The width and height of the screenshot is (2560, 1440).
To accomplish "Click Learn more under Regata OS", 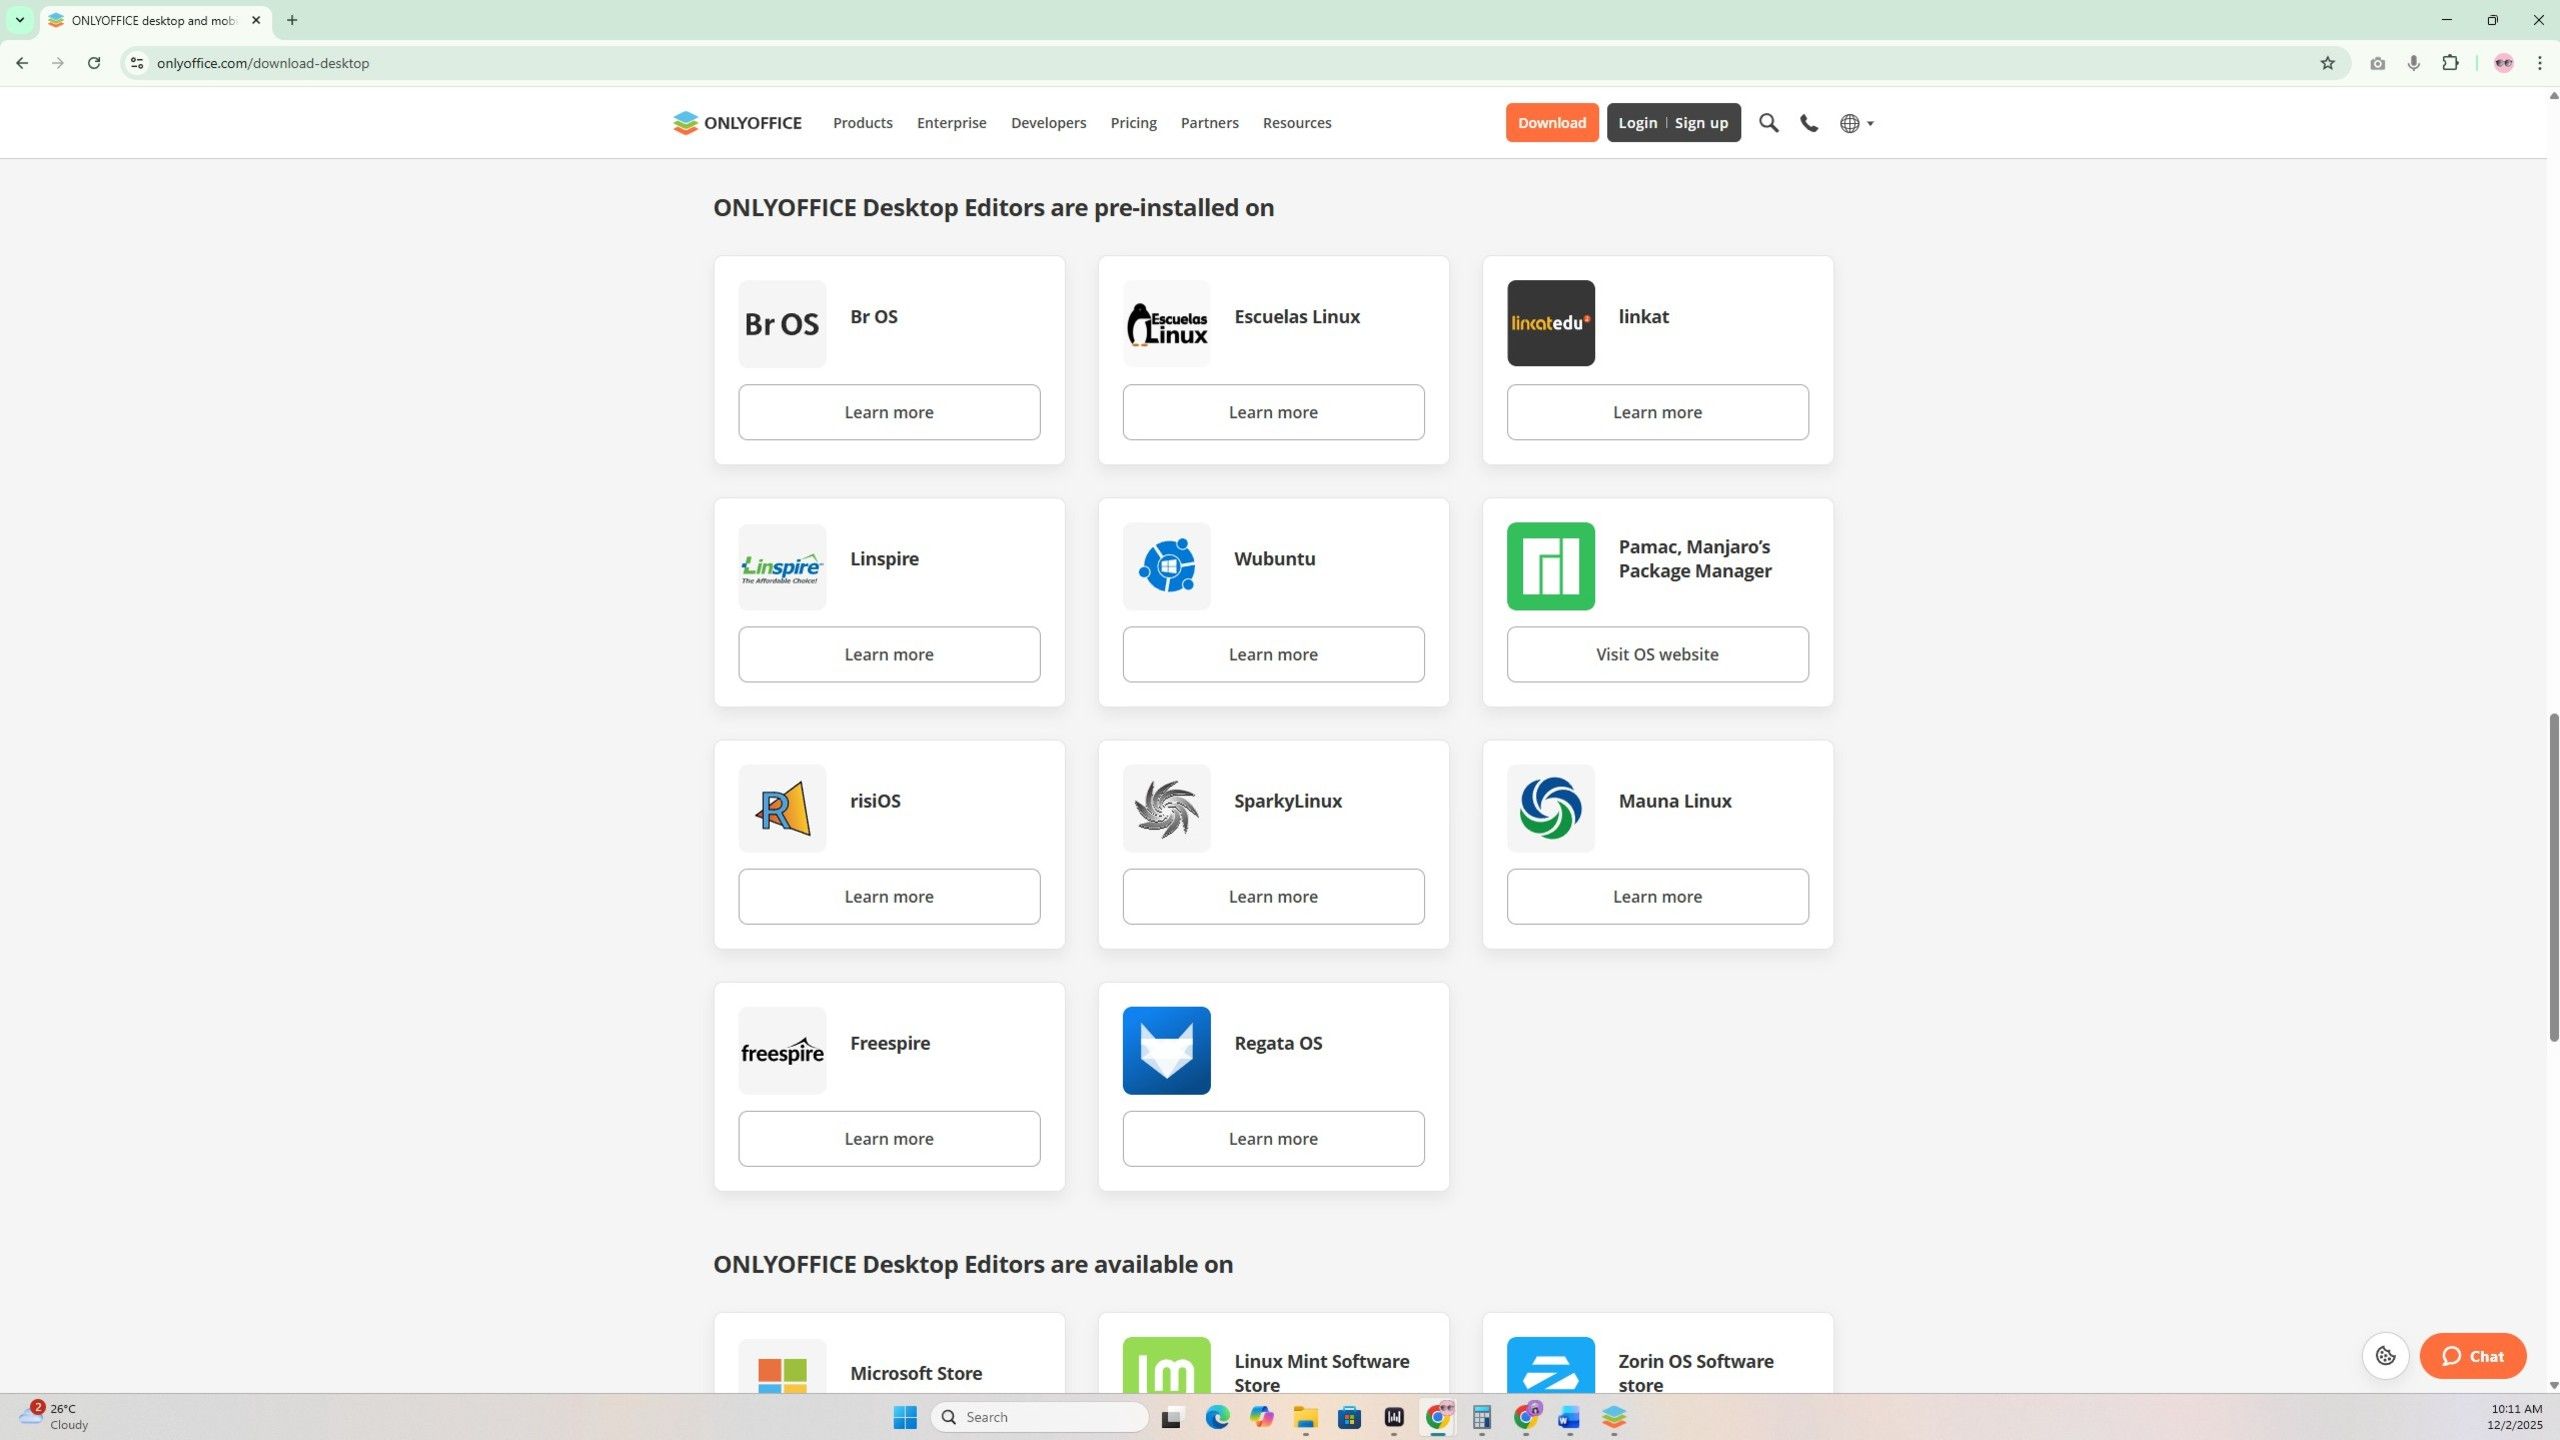I will click(1273, 1138).
